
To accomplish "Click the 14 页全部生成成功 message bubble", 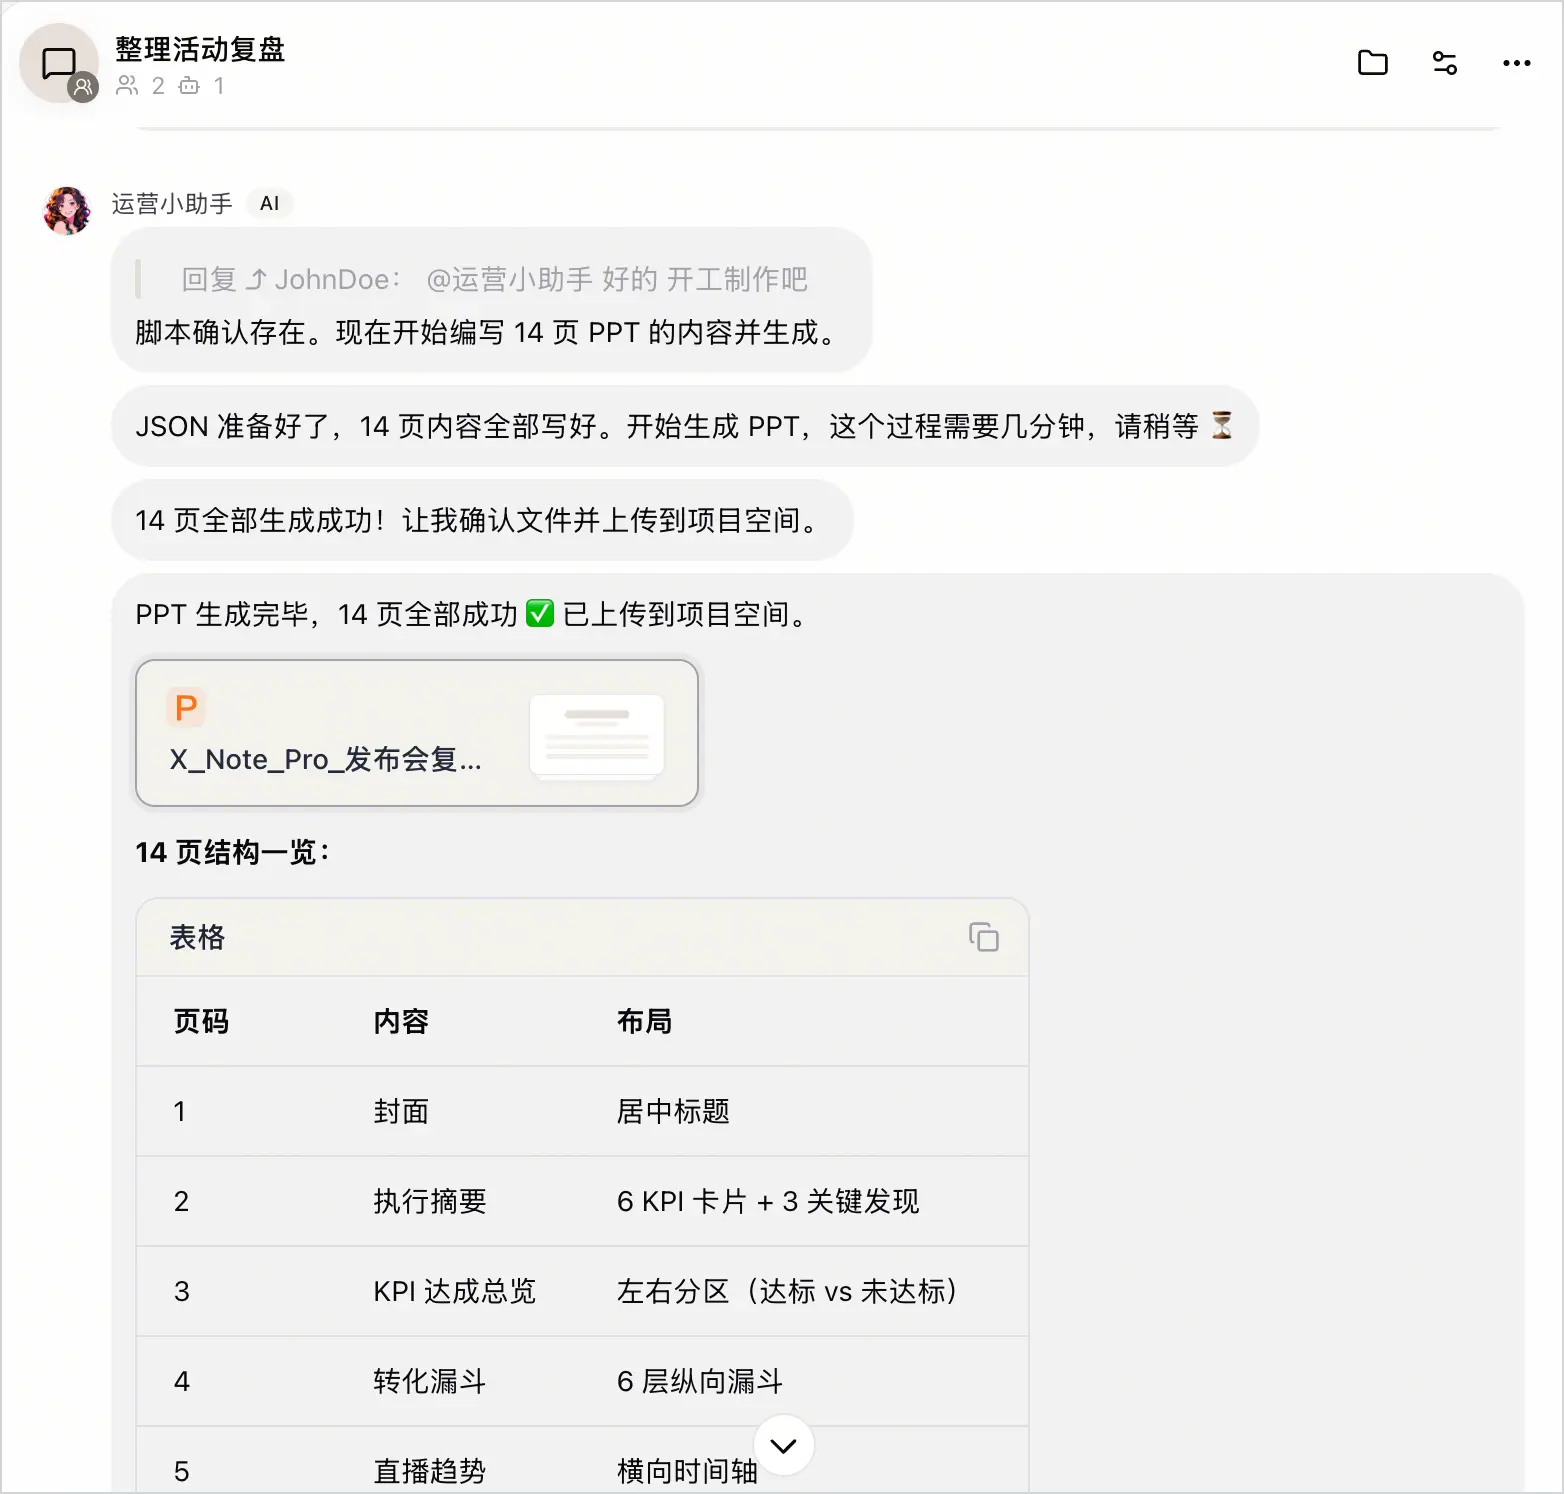I will pos(482,520).
